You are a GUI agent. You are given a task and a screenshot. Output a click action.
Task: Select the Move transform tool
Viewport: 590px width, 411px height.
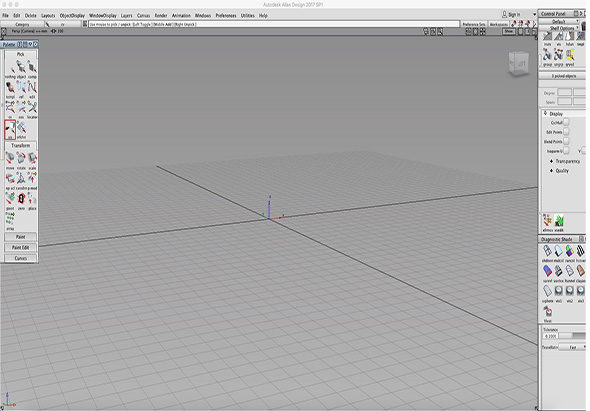[10, 161]
